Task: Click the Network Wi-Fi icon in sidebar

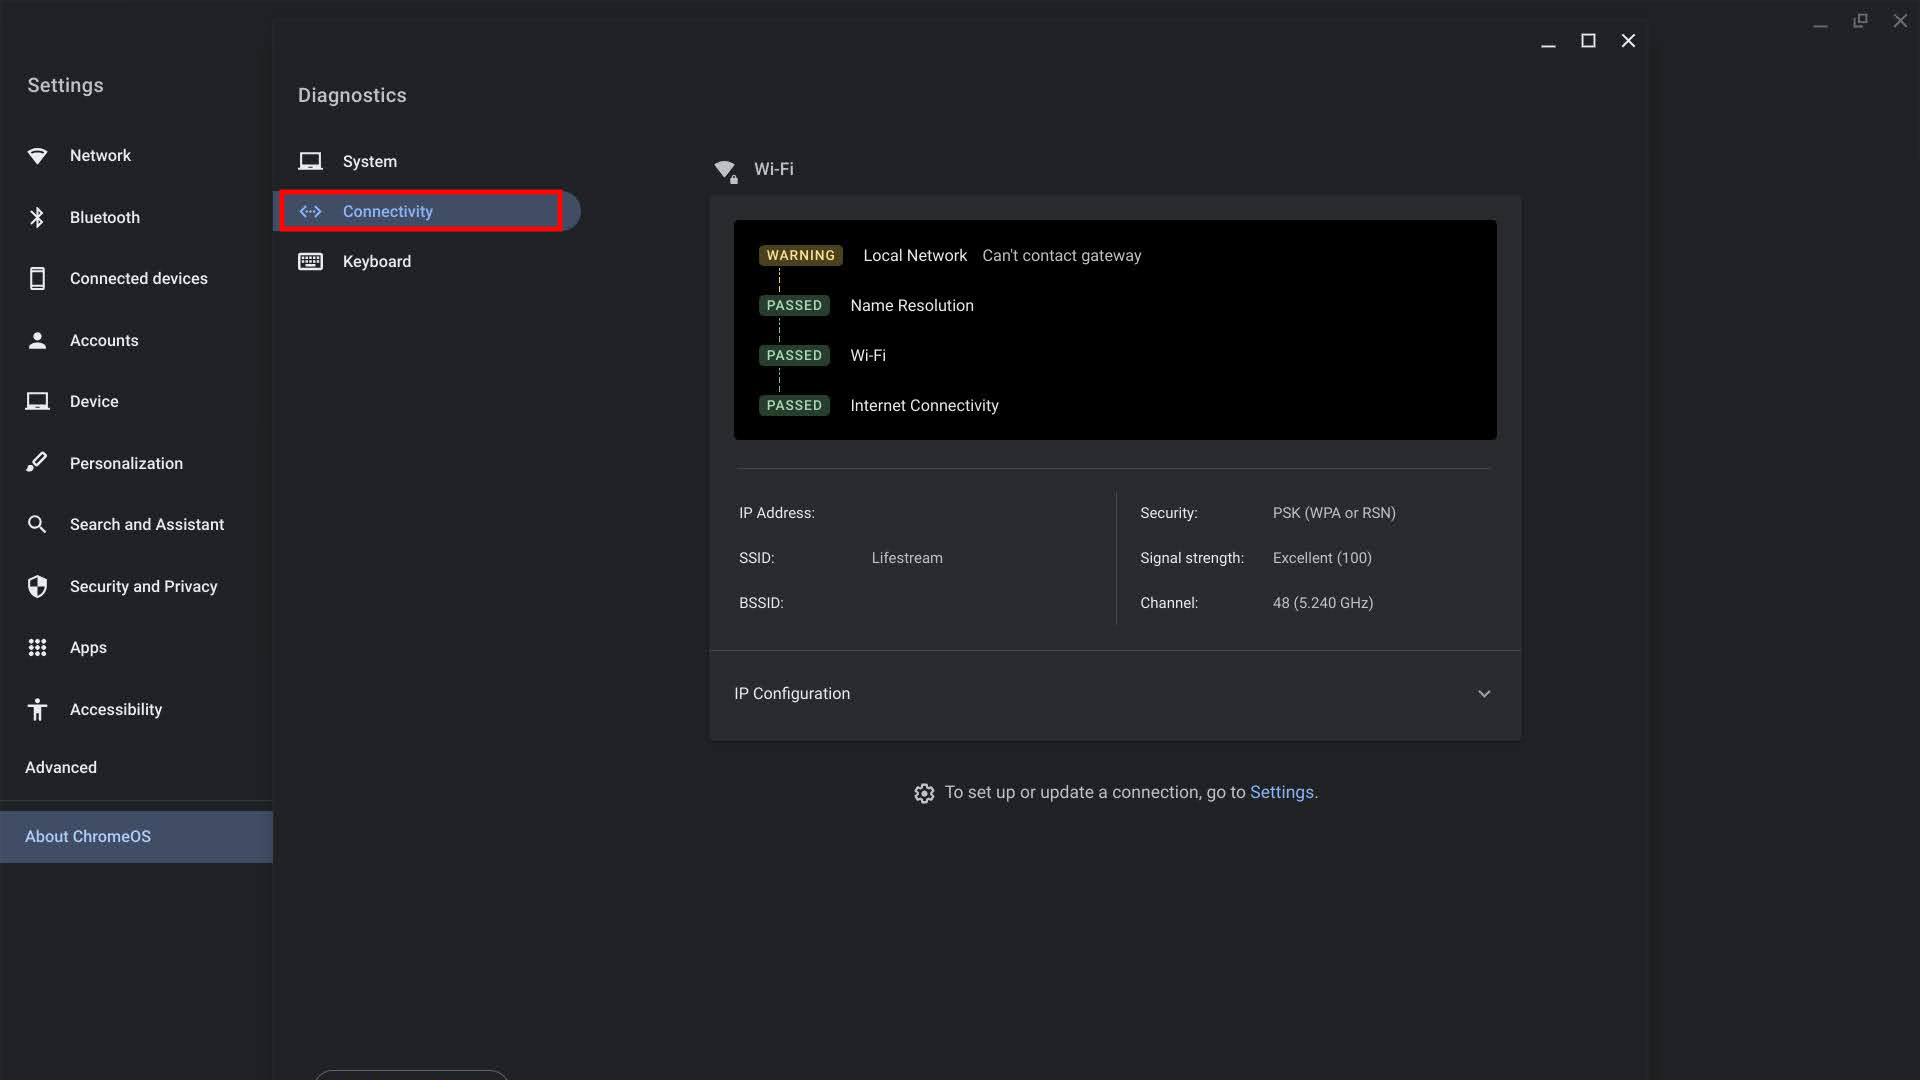Action: [37, 156]
